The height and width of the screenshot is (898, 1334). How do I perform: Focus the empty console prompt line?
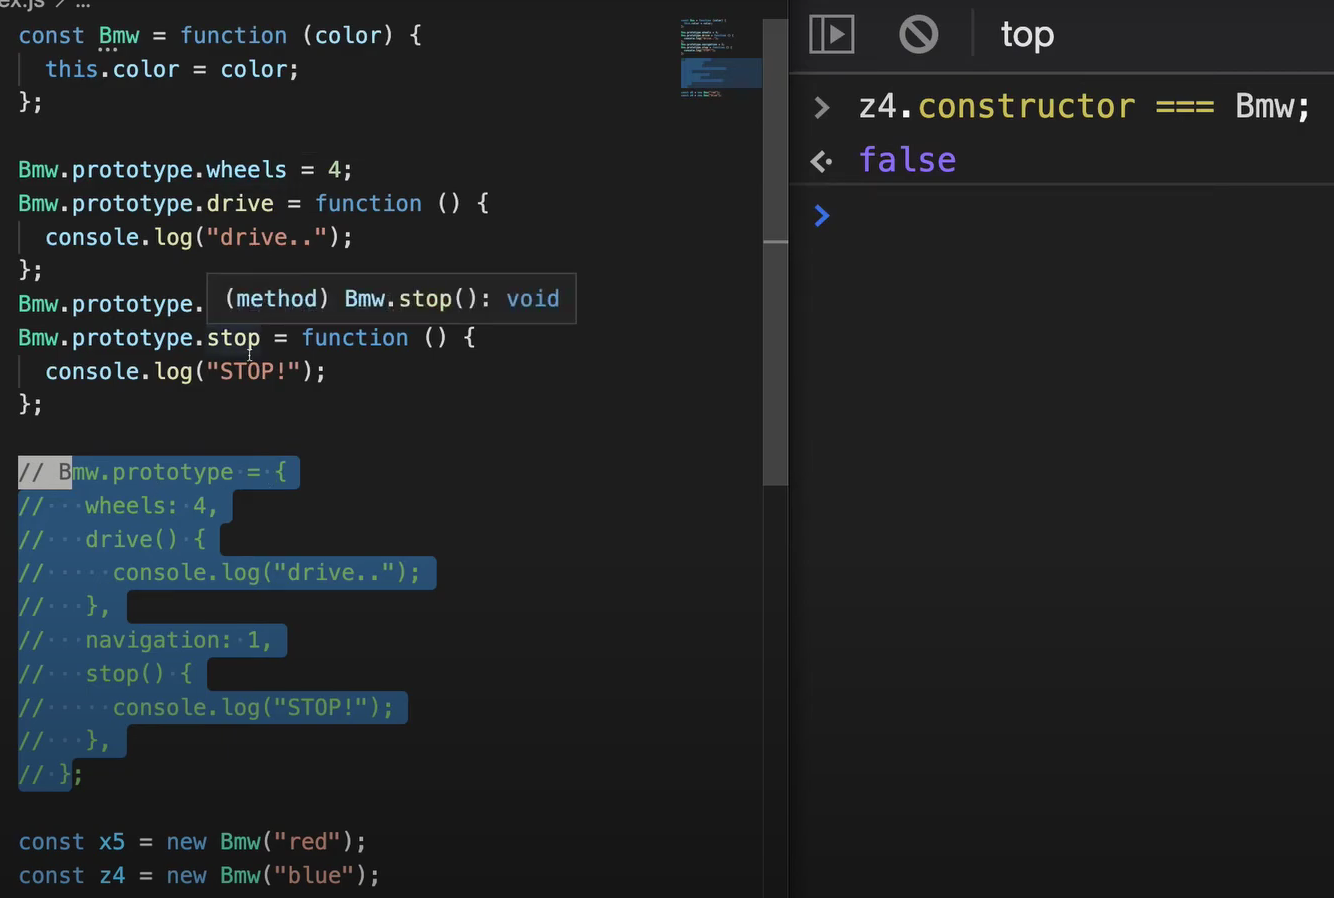[x=1061, y=215]
